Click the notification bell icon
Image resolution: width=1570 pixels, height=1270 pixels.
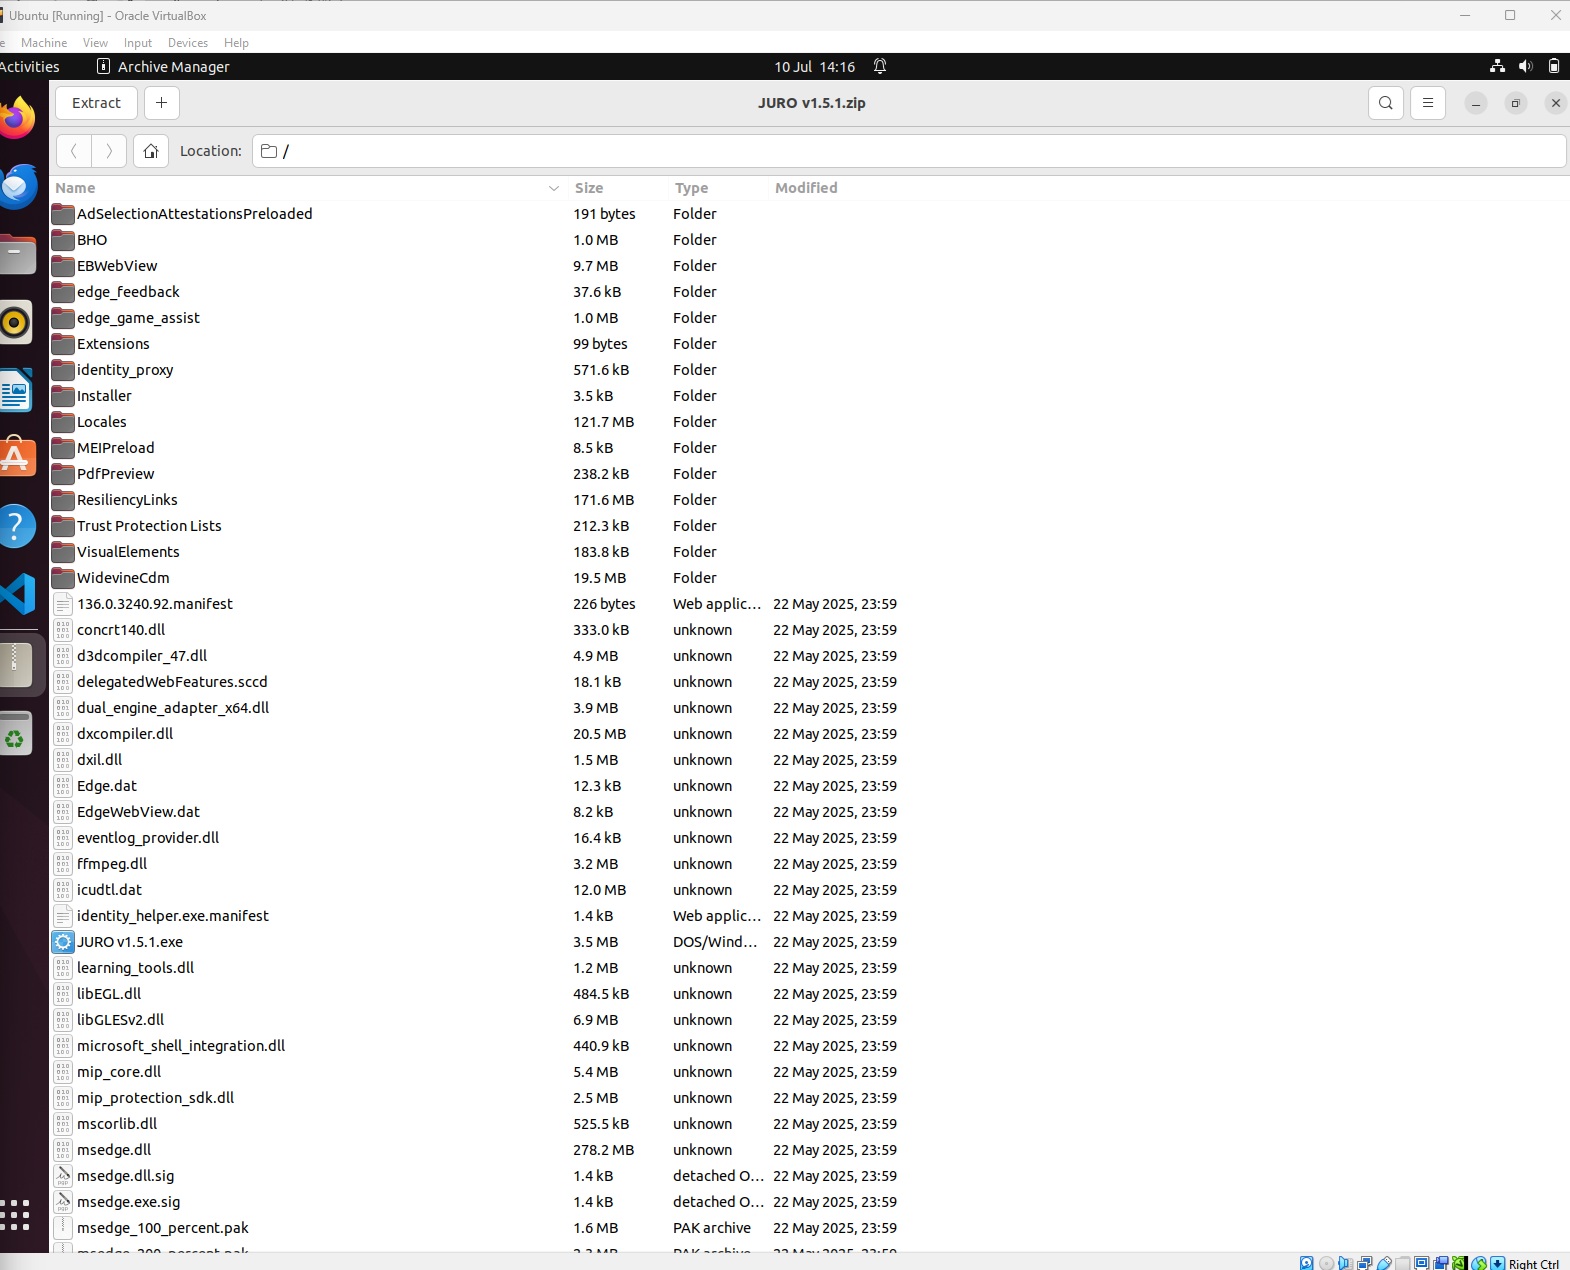click(880, 67)
